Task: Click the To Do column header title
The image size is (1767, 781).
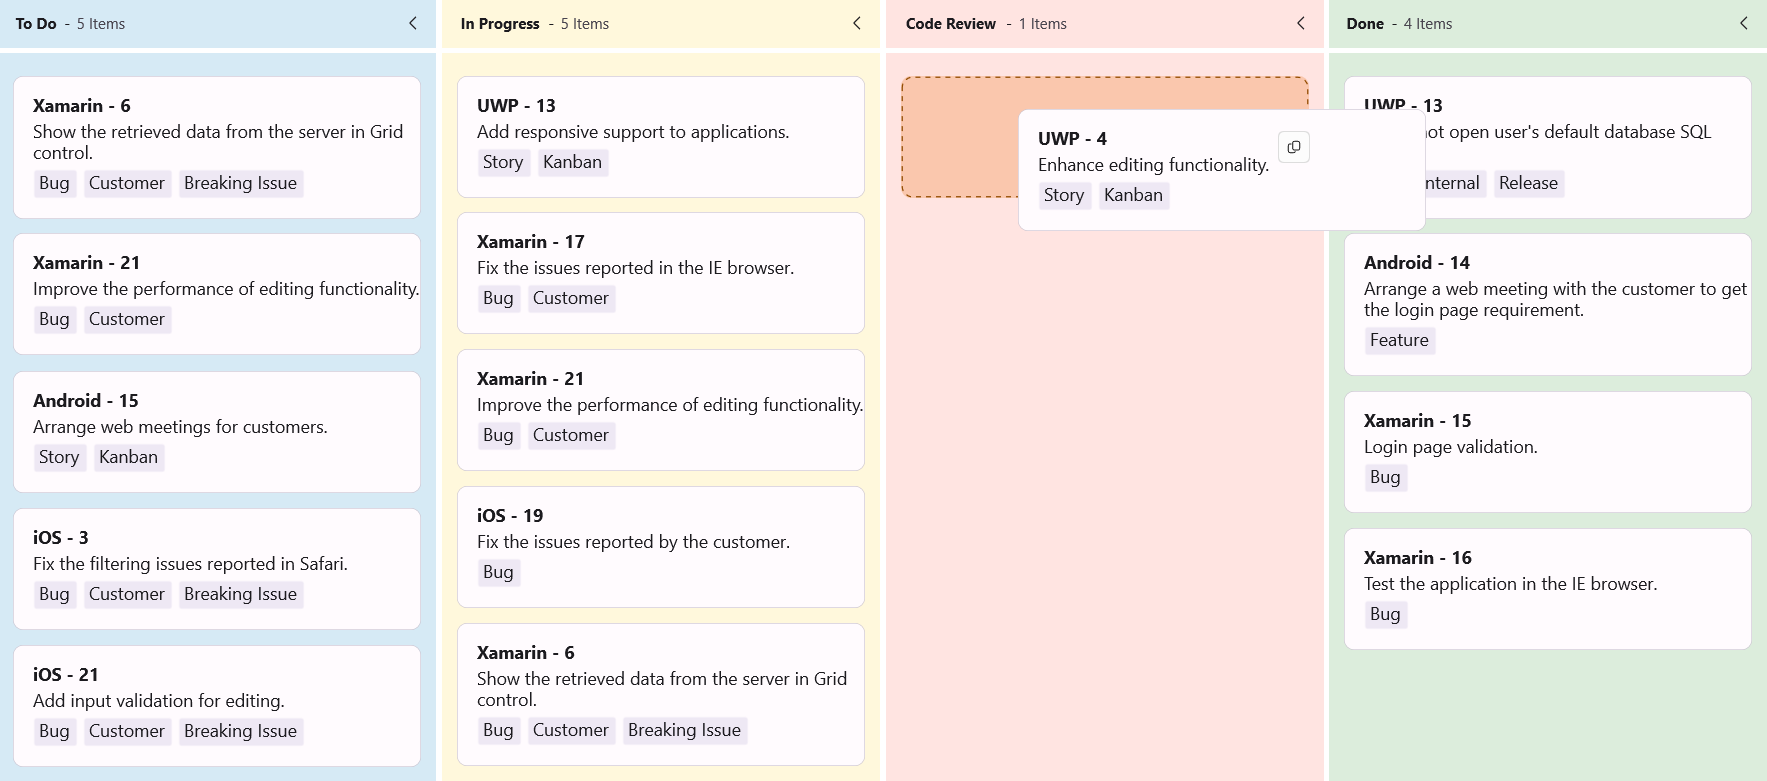Action: 36,23
